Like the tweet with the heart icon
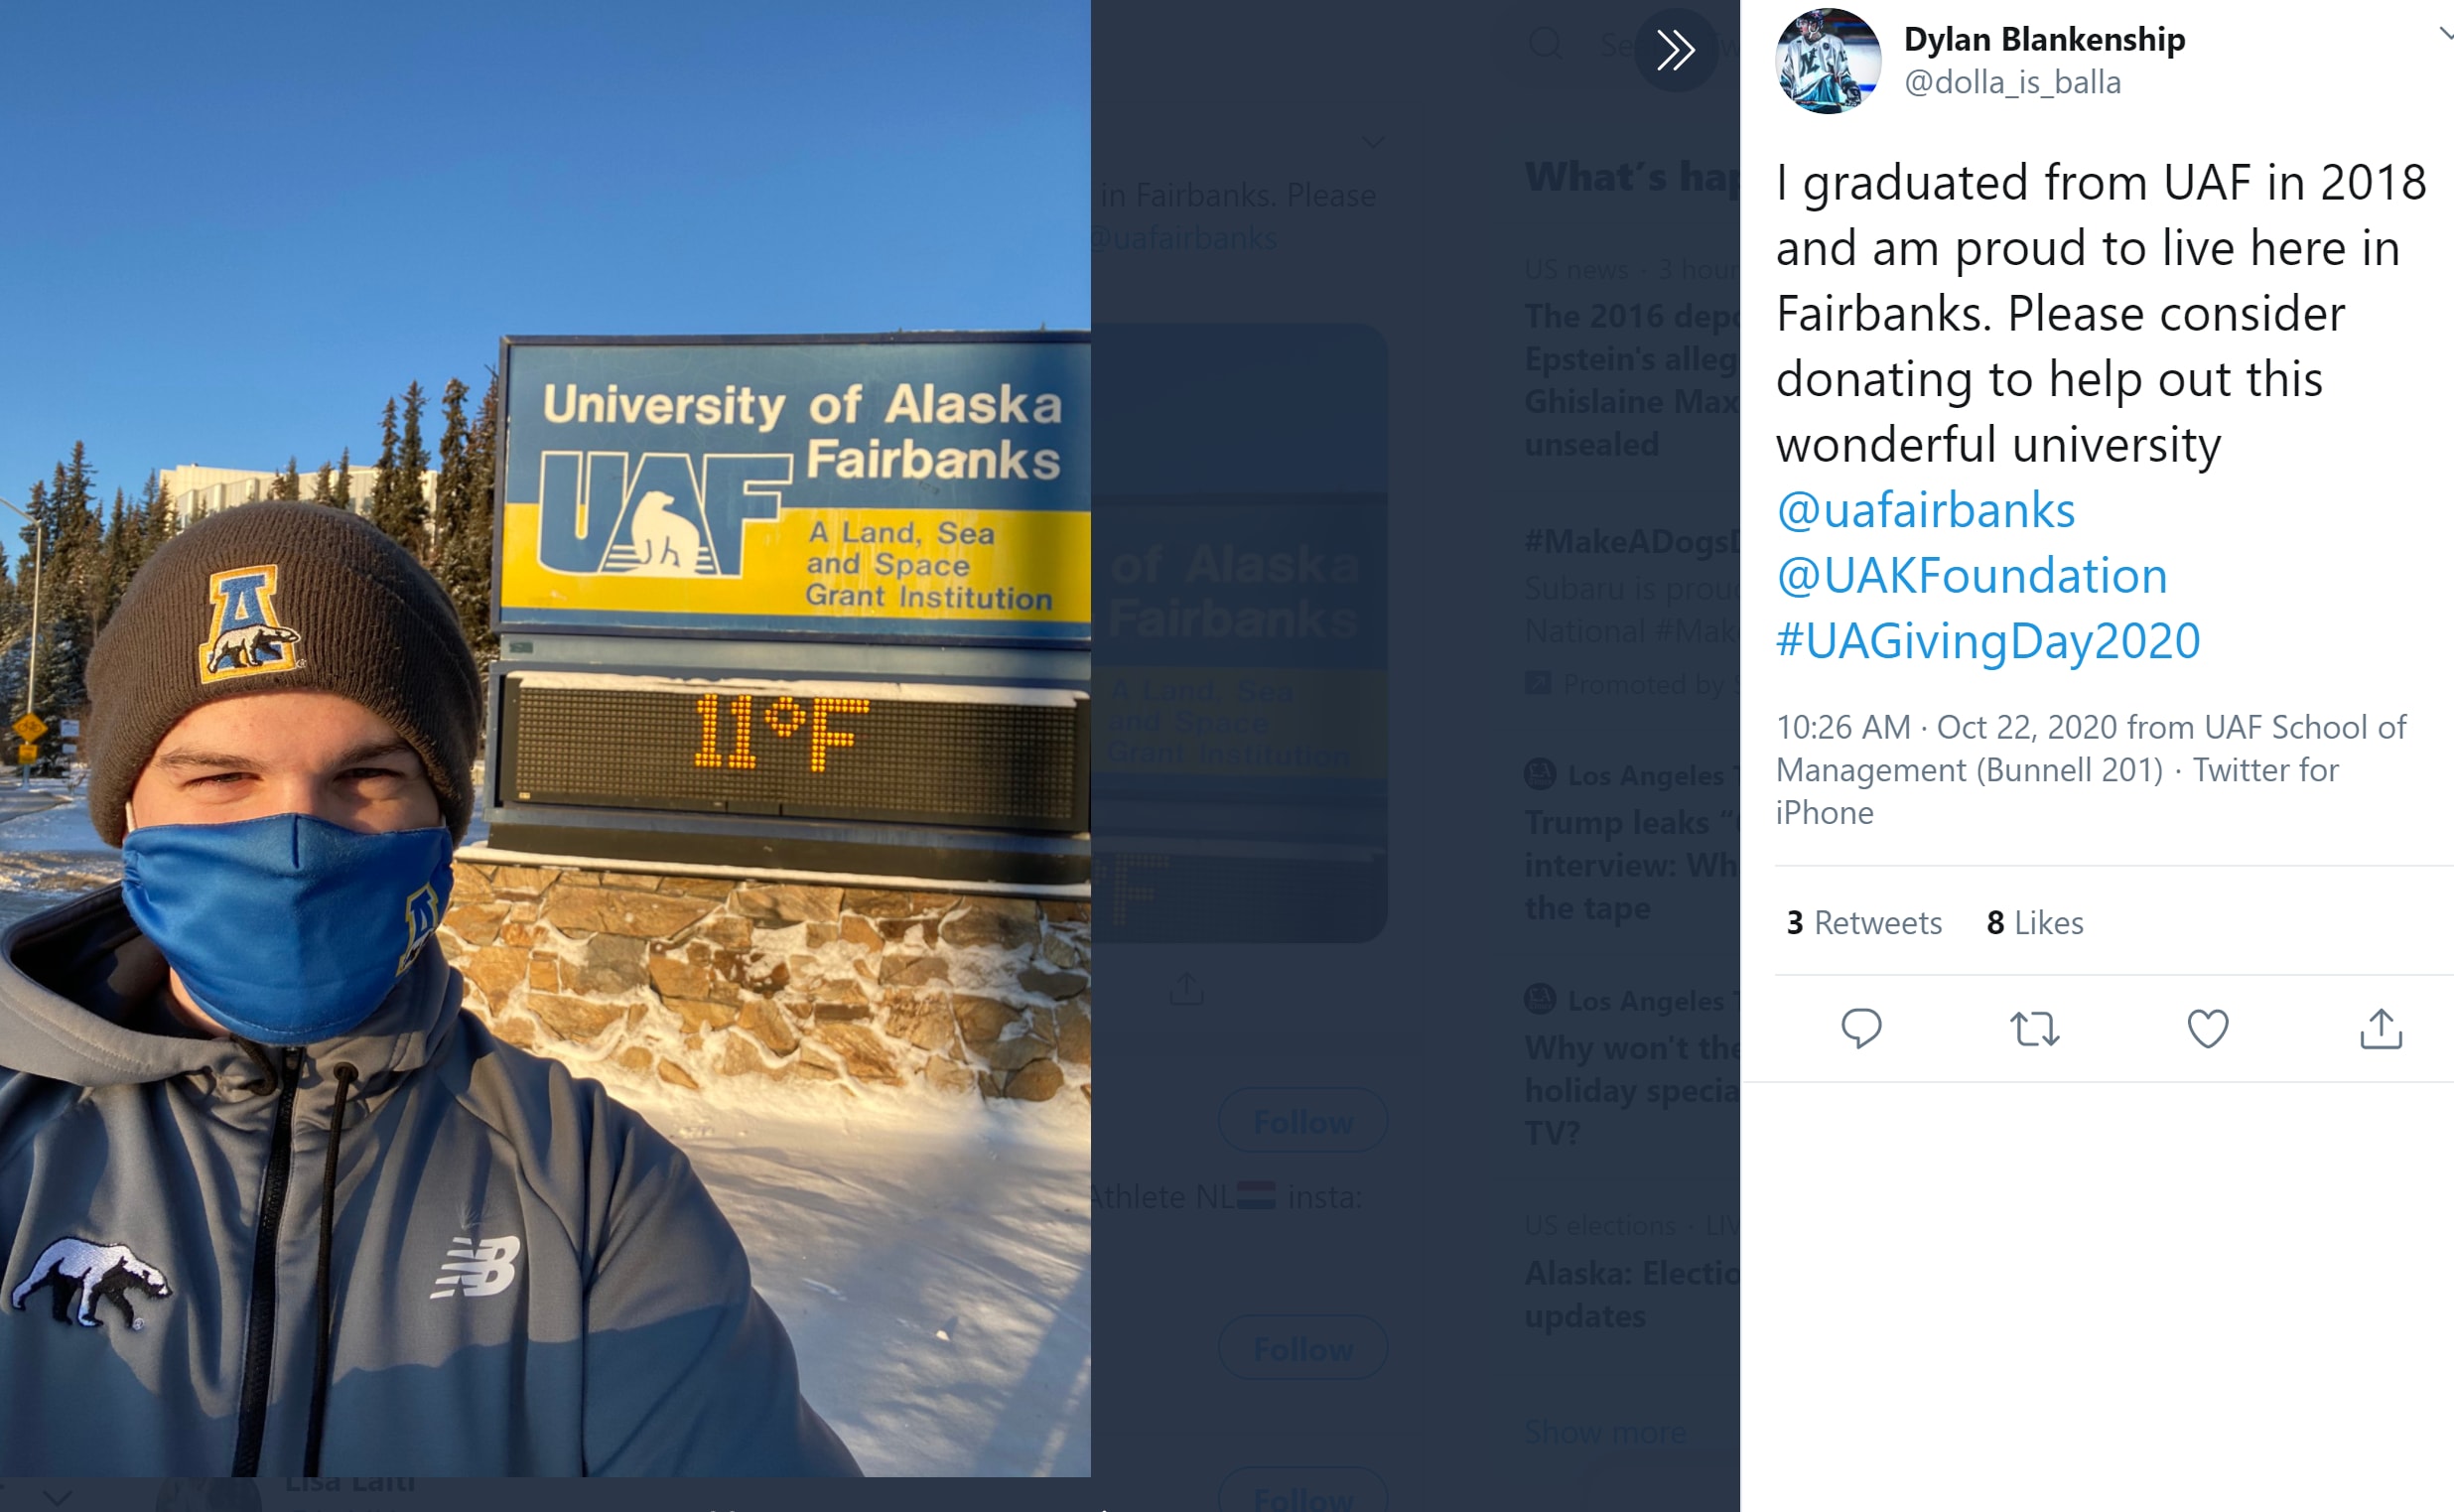The height and width of the screenshot is (1512, 2454). 2208,1028
